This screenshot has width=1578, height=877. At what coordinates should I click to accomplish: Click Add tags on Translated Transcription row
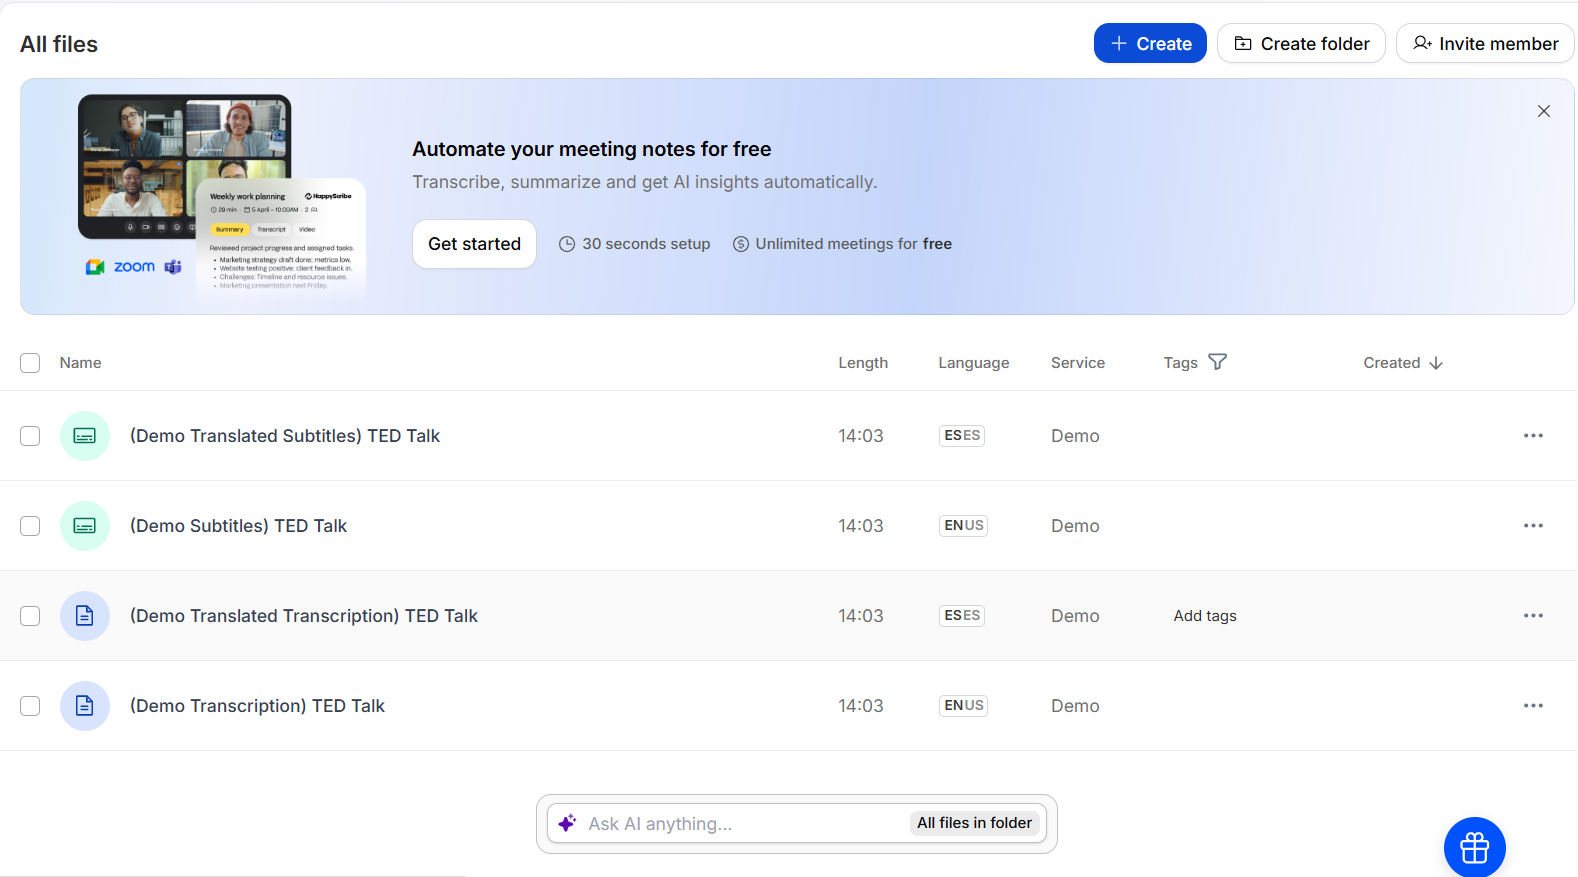(1204, 616)
